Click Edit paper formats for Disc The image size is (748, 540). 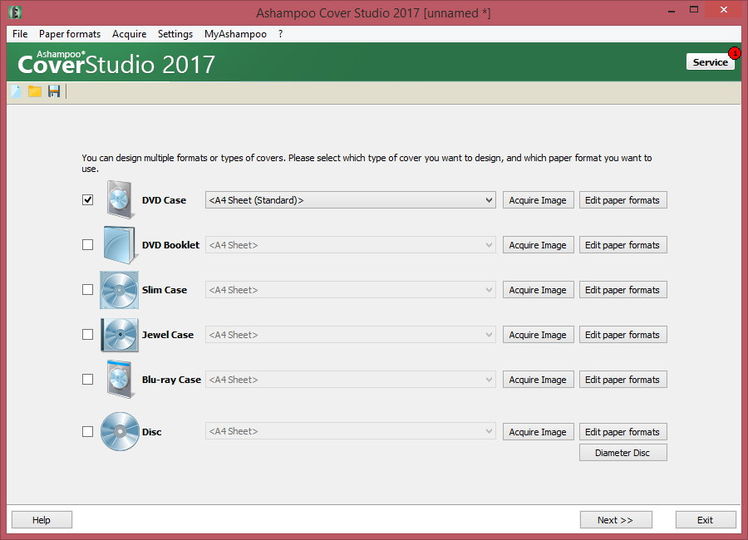coord(623,432)
